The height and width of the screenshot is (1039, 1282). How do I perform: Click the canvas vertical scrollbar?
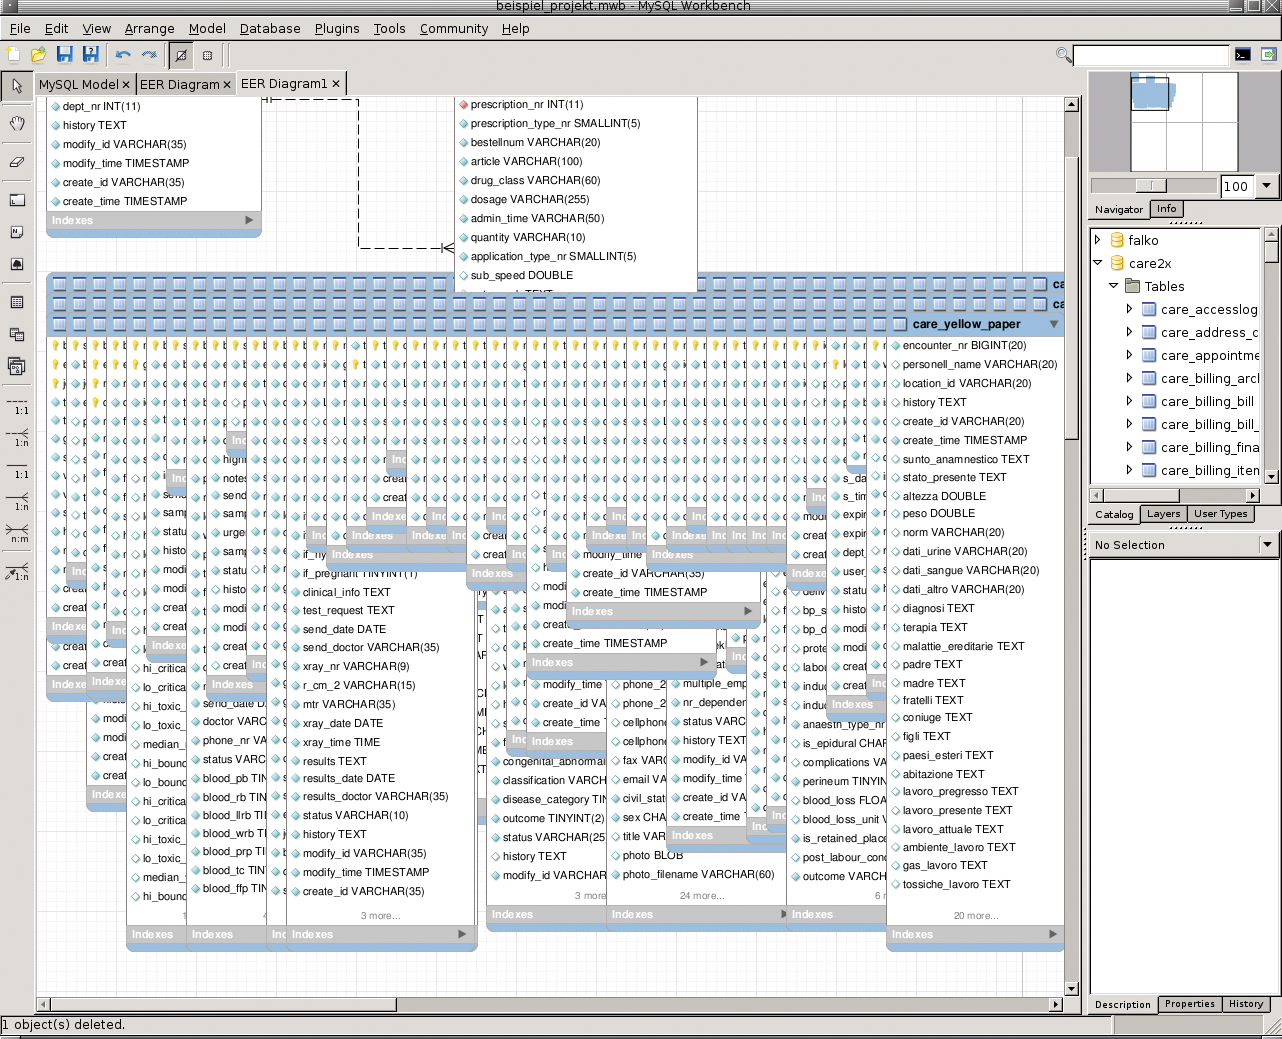1072,296
